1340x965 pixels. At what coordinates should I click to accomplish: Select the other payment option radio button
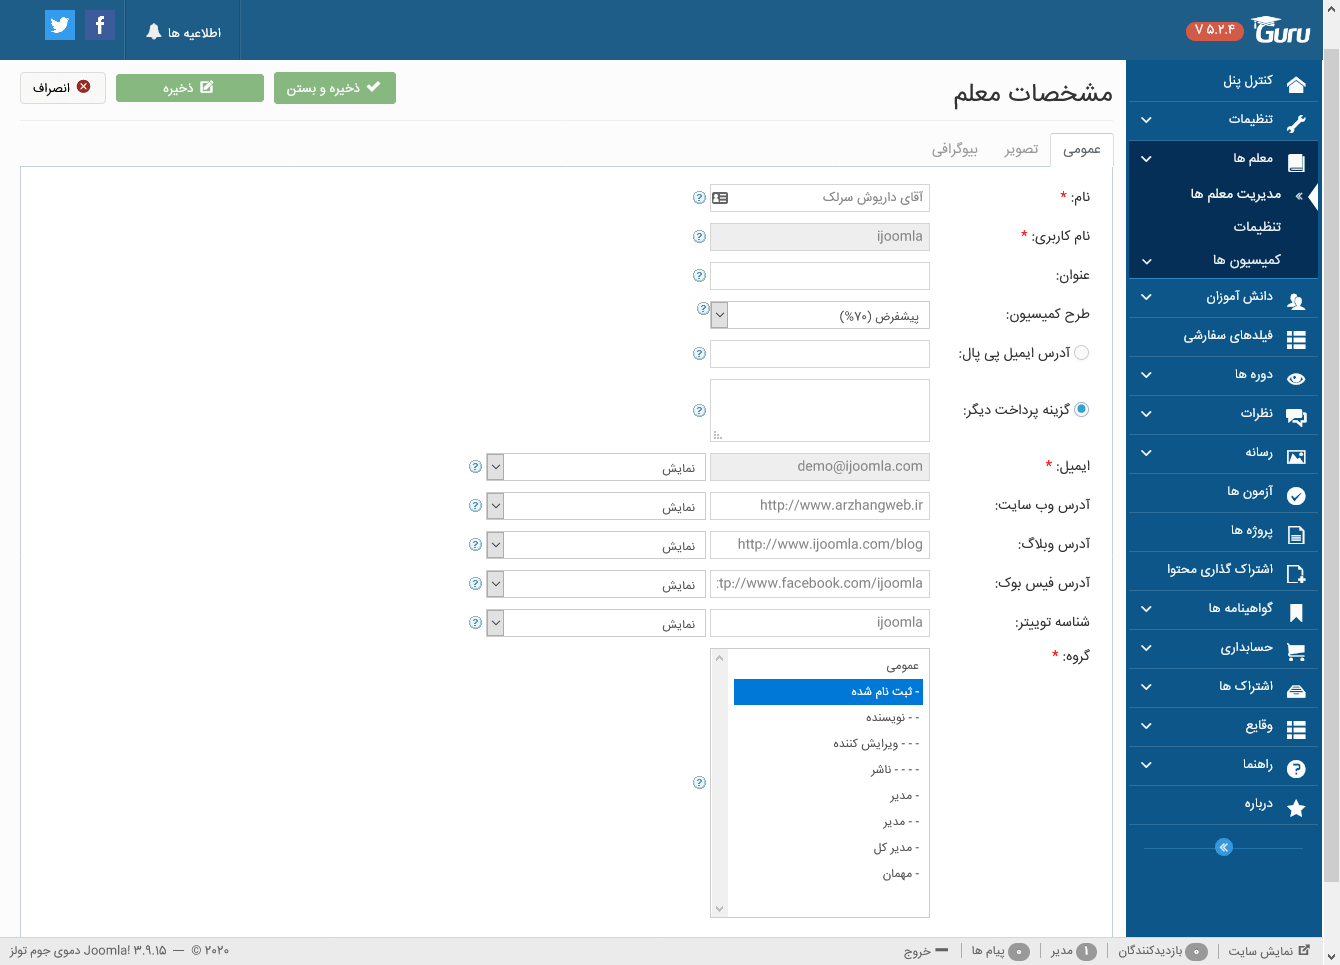tap(1081, 409)
